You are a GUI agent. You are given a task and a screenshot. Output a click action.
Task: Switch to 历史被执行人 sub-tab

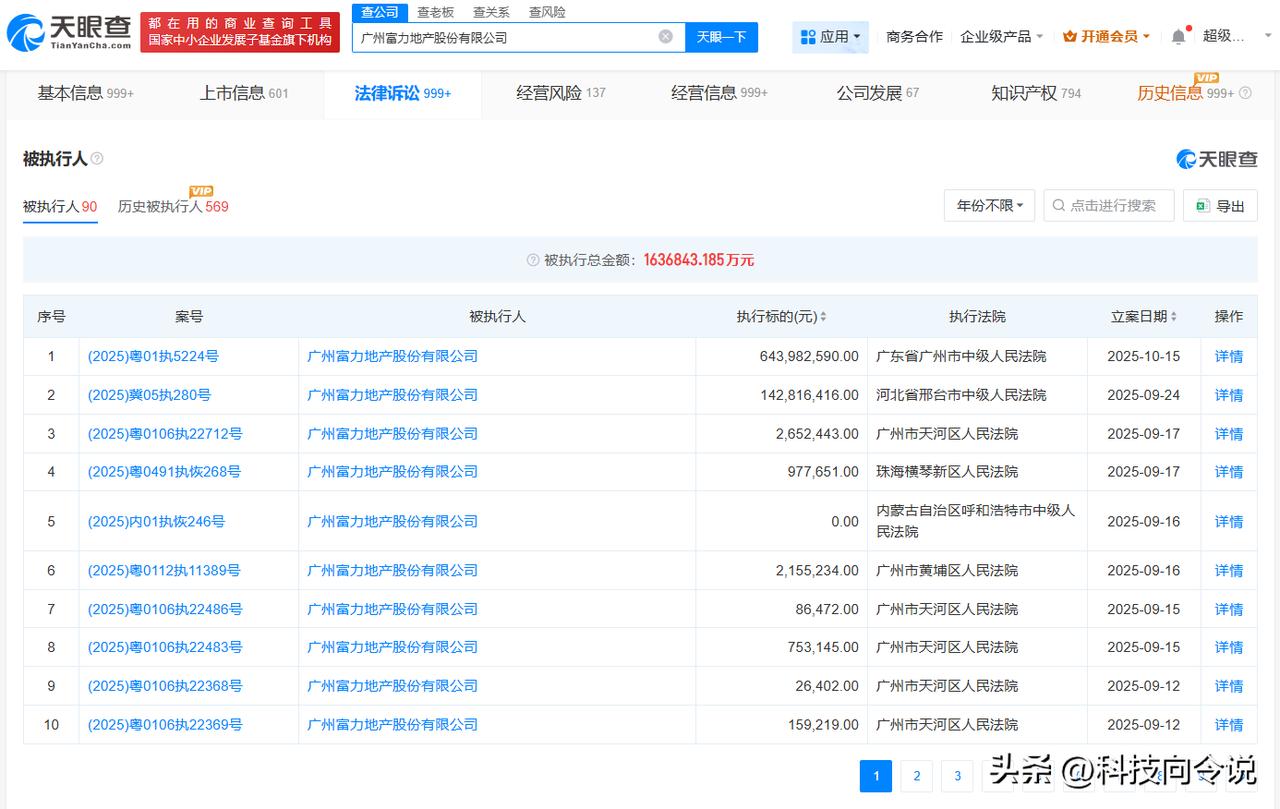(172, 207)
